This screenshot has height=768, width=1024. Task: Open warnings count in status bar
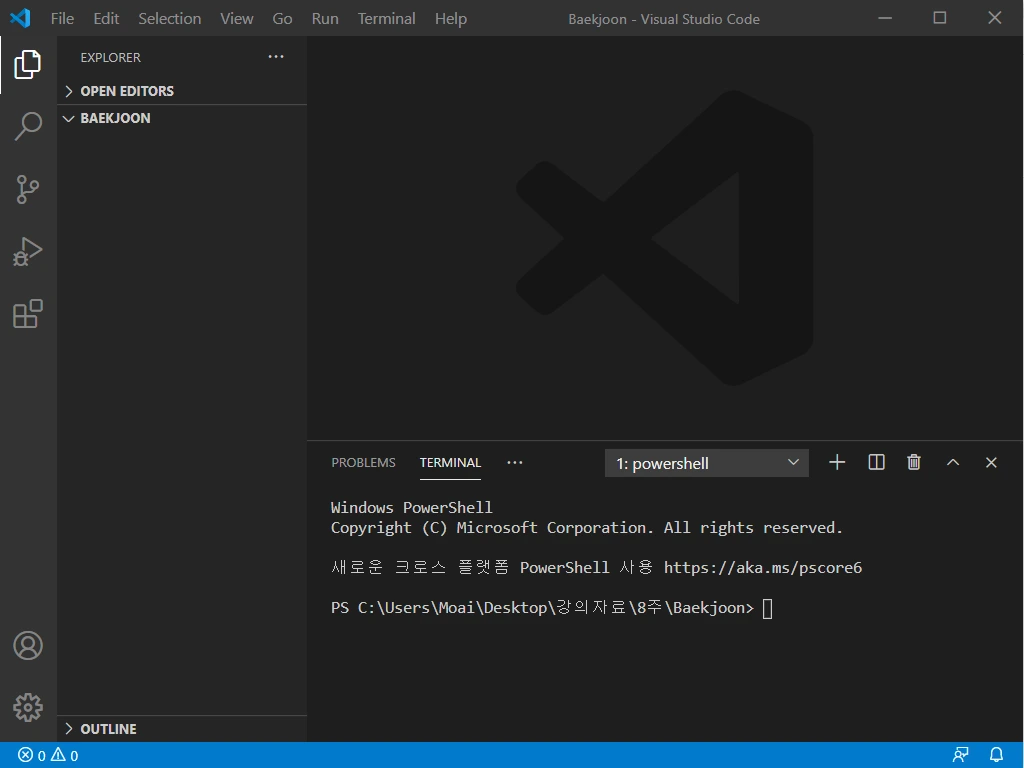pyautogui.click(x=65, y=756)
